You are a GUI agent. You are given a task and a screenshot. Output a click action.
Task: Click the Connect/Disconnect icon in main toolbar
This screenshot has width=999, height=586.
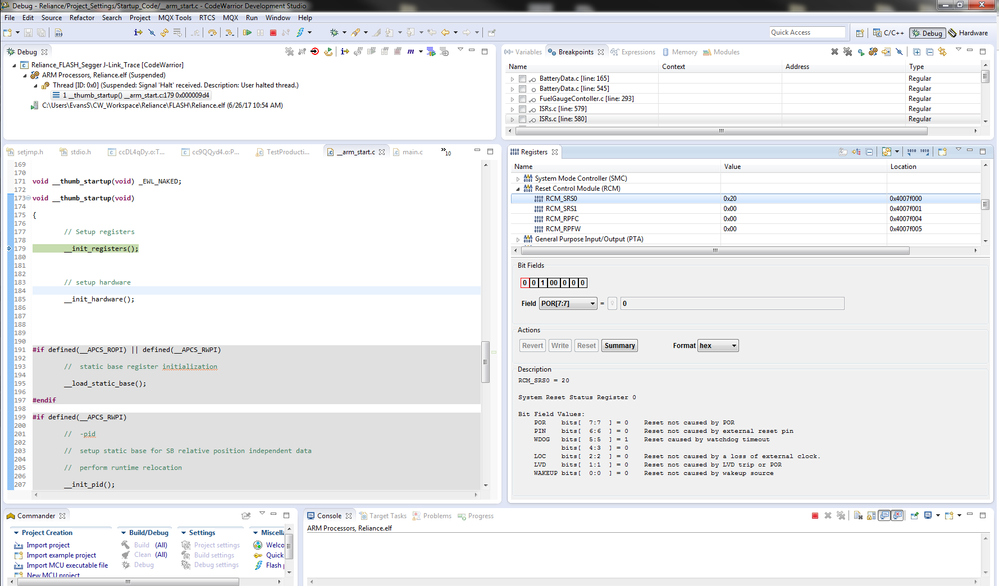click(x=285, y=32)
